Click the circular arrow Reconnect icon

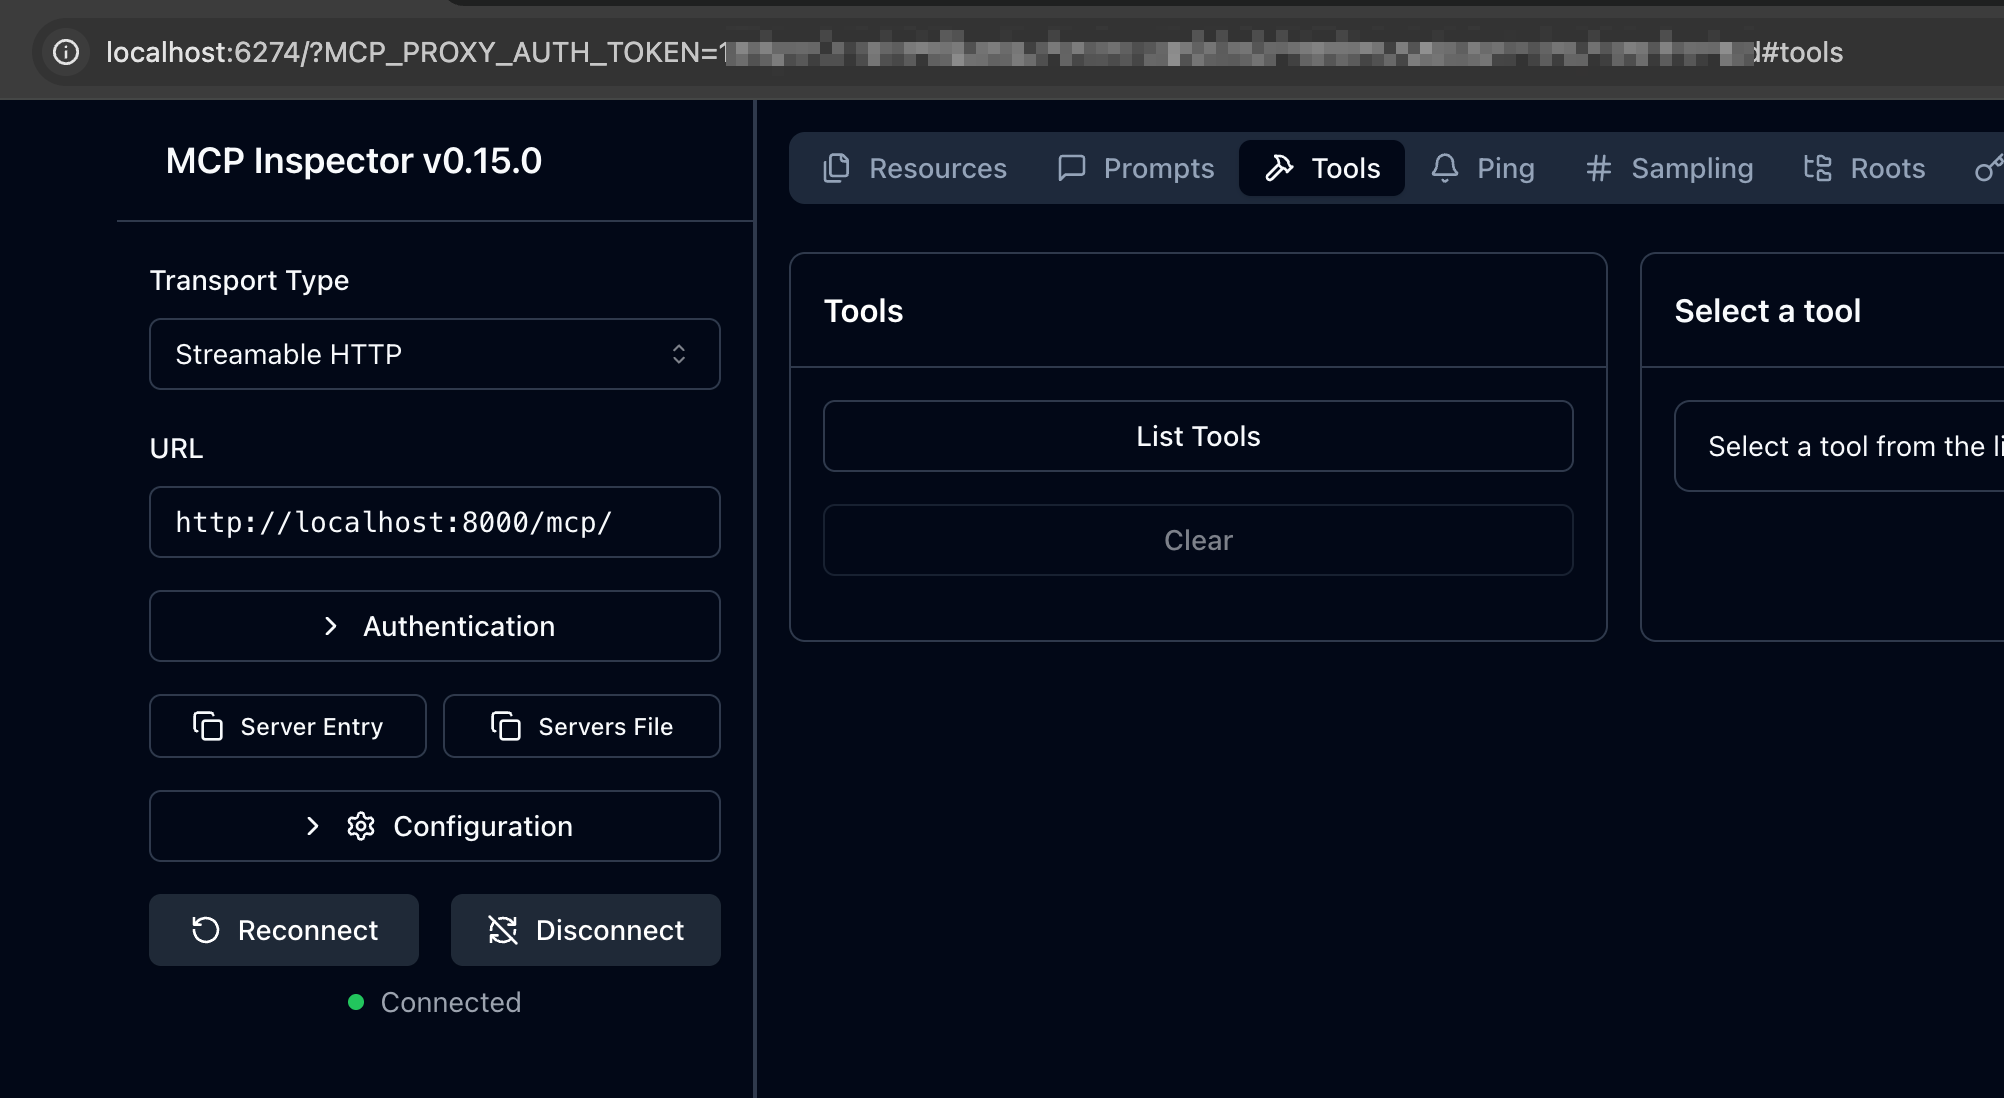pos(206,930)
